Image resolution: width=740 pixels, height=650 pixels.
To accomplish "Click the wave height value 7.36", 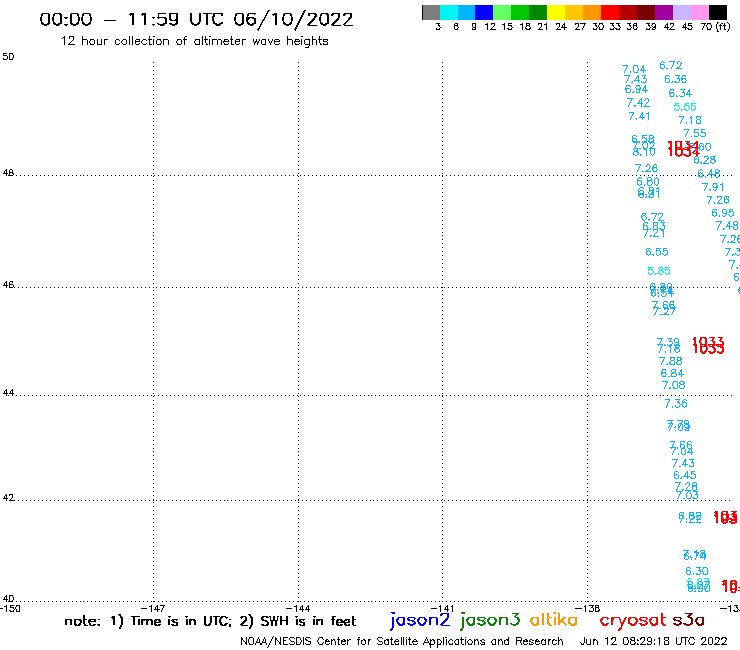I will (x=676, y=404).
